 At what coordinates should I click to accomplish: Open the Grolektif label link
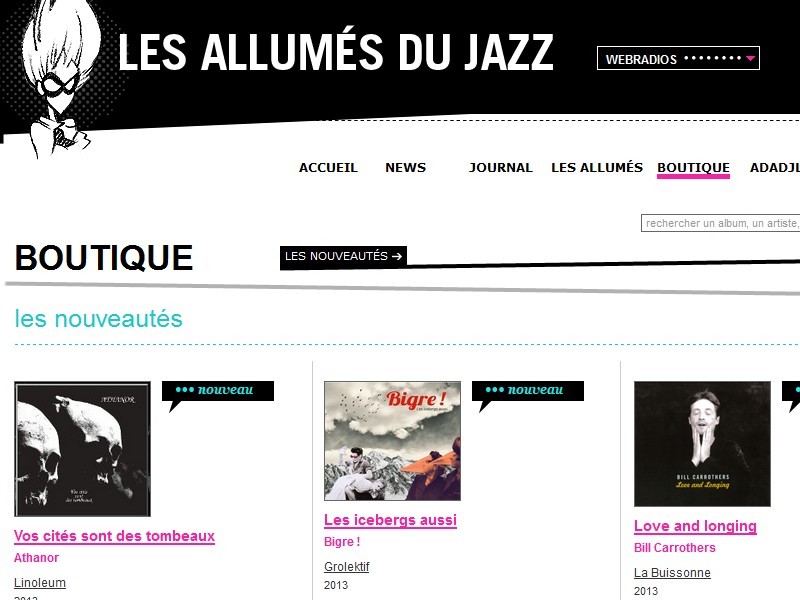click(x=346, y=567)
